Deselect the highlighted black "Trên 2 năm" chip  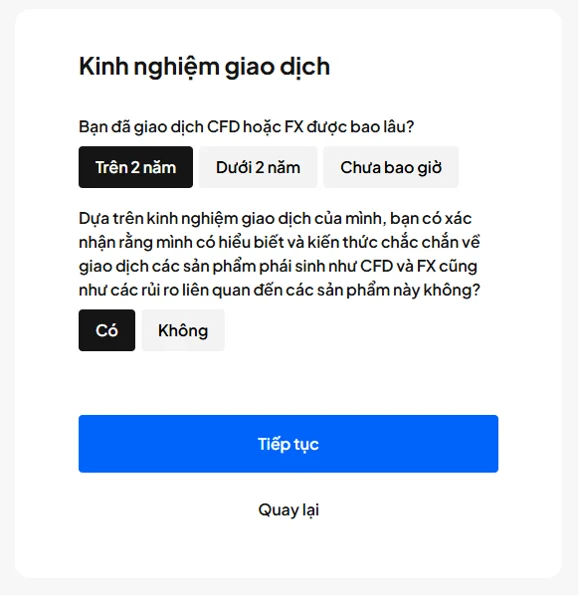point(136,168)
